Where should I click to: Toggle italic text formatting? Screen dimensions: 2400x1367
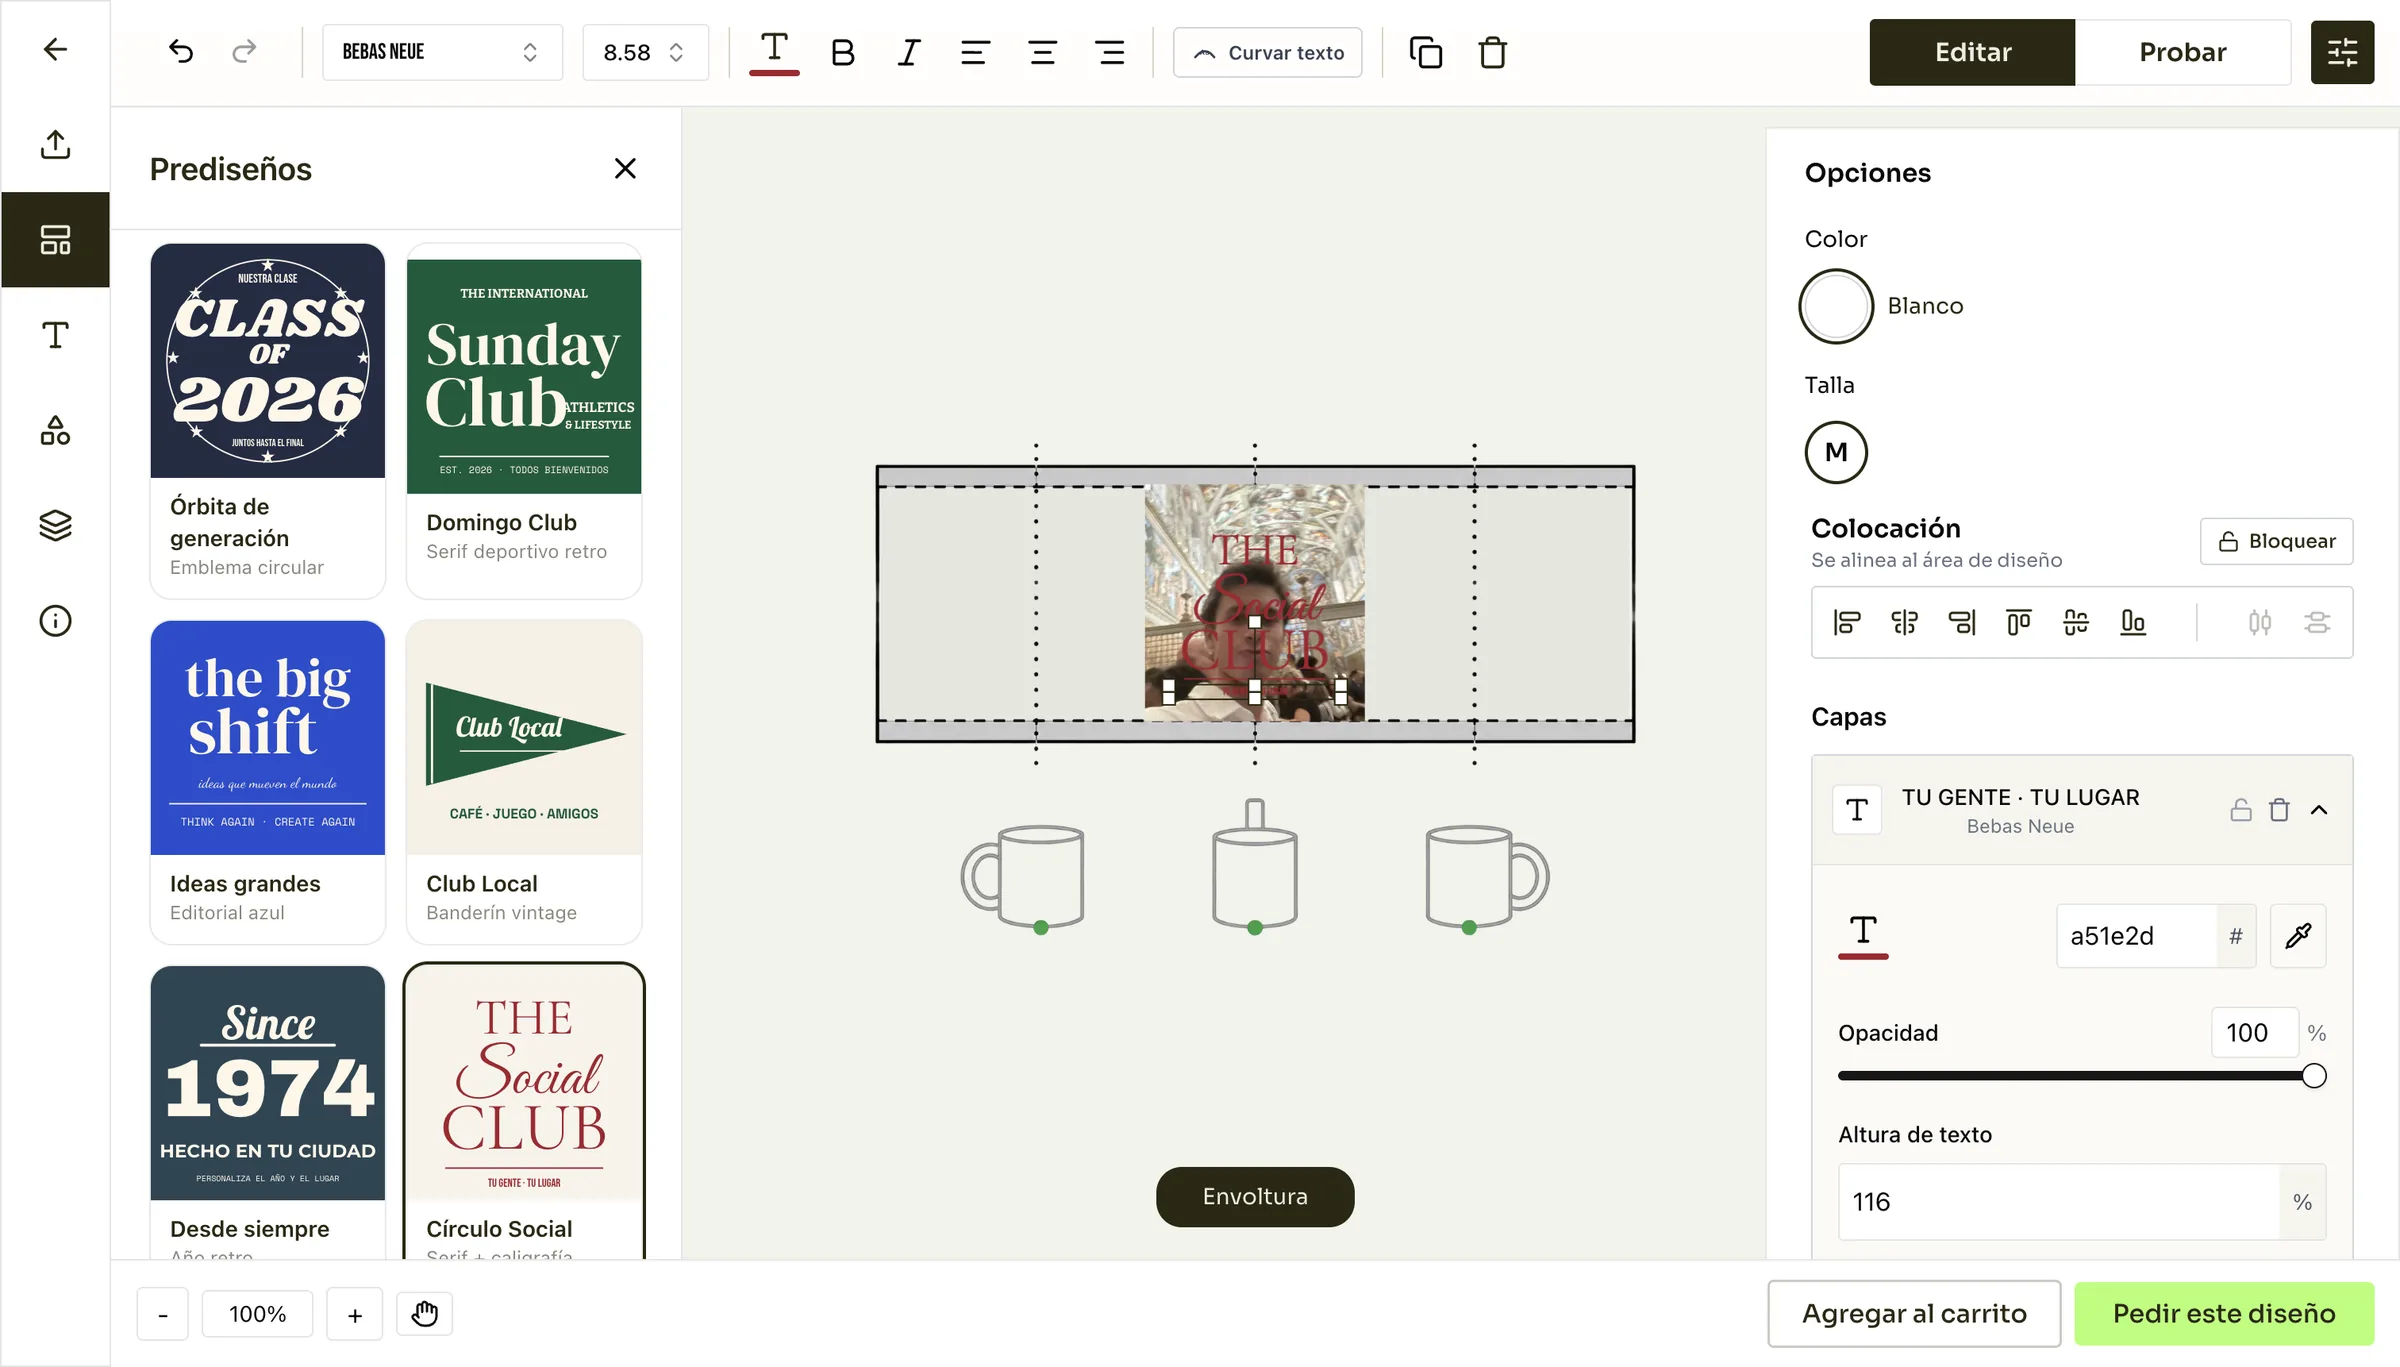point(908,52)
